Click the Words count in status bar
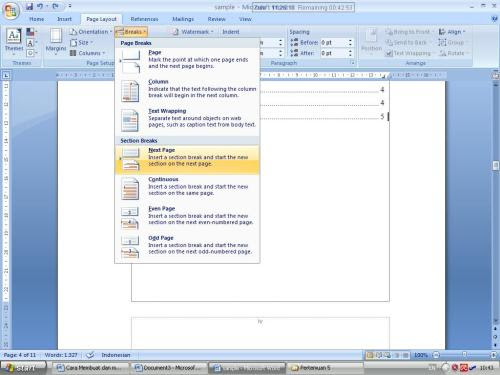This screenshot has height=375, width=500. click(x=61, y=355)
